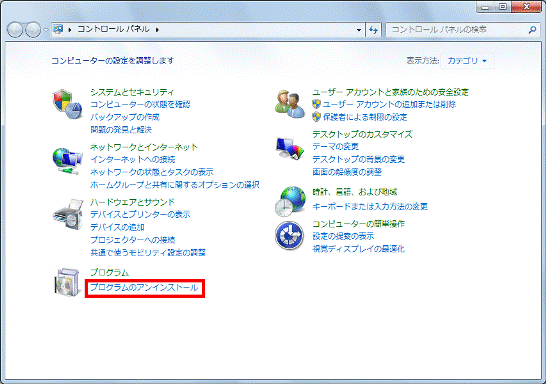This screenshot has width=546, height=384.
Task: Open the Clock, Language and Region globe icon
Action: 290,201
